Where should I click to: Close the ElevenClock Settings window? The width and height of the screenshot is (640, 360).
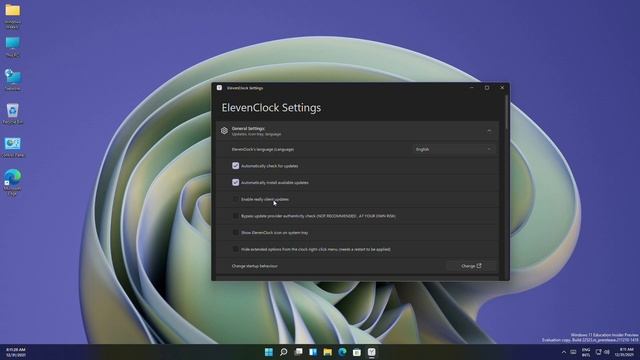coord(502,88)
